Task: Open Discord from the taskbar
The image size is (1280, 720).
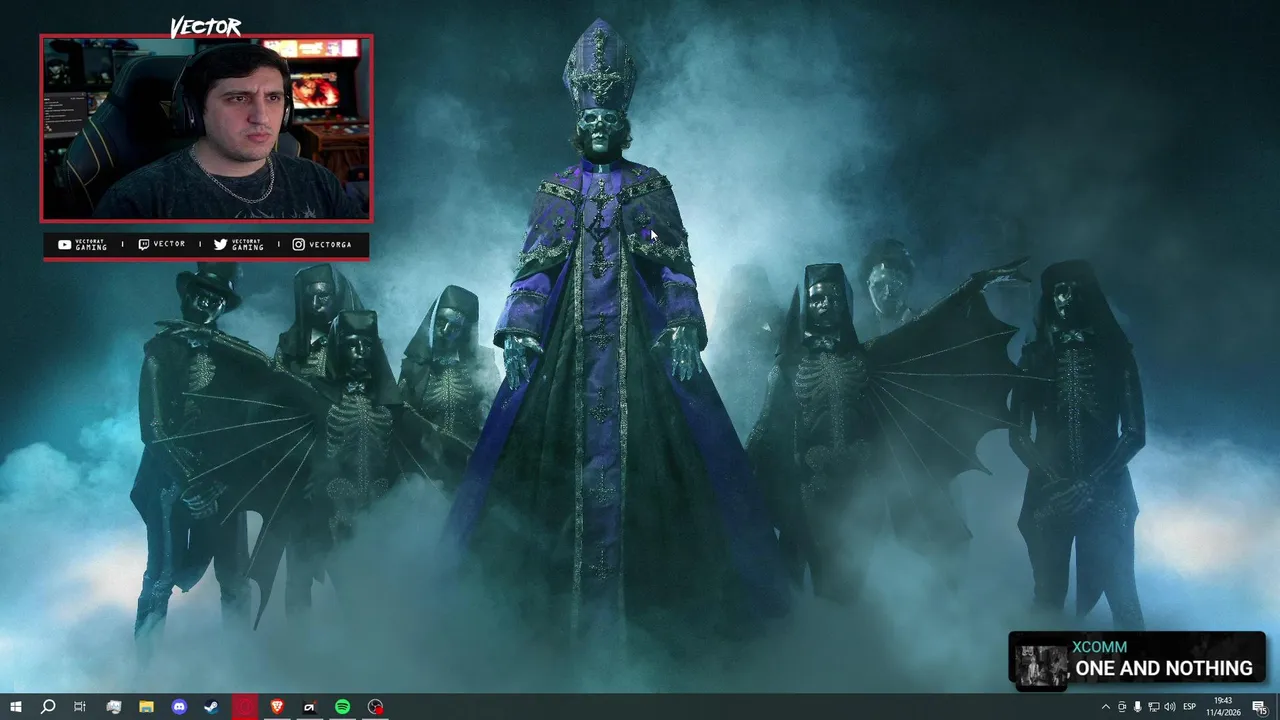Action: 179,707
